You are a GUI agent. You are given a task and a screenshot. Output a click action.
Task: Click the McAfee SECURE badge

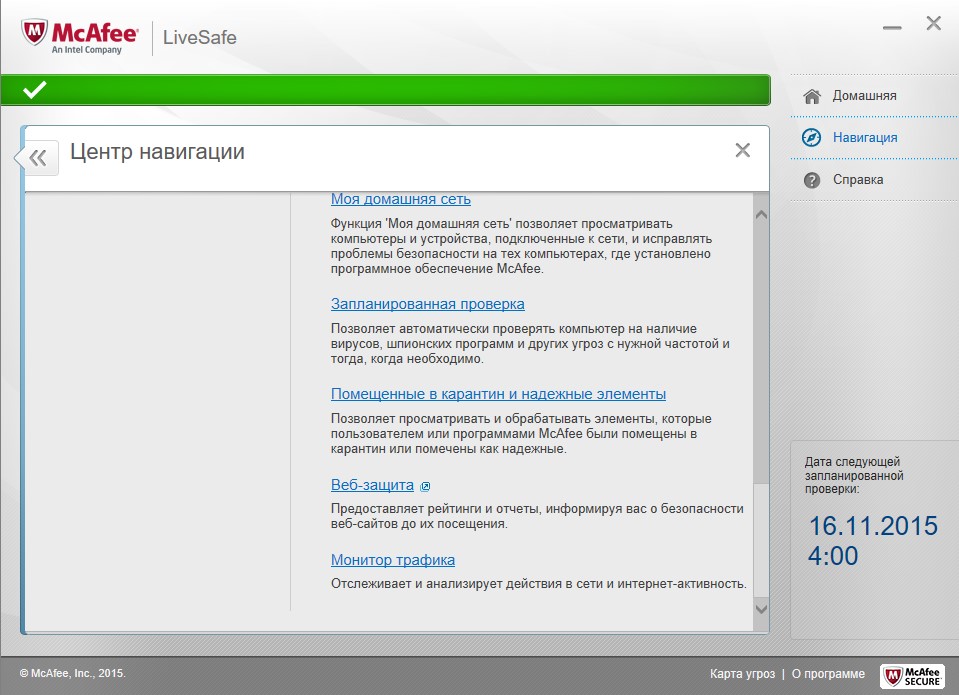(x=912, y=676)
